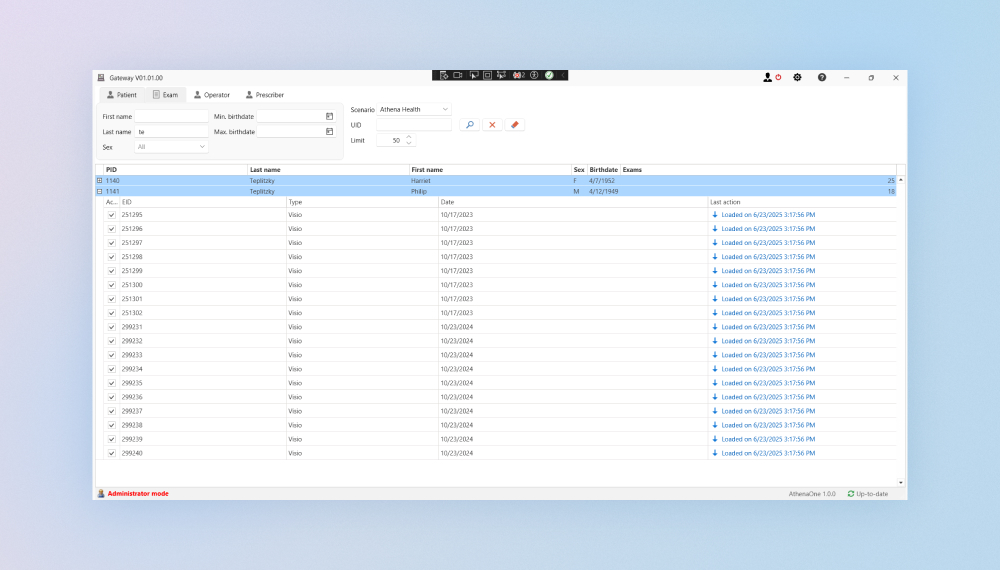The height and width of the screenshot is (570, 1000).
Task: Click the green Up-to-date refresh icon
Action: point(851,493)
